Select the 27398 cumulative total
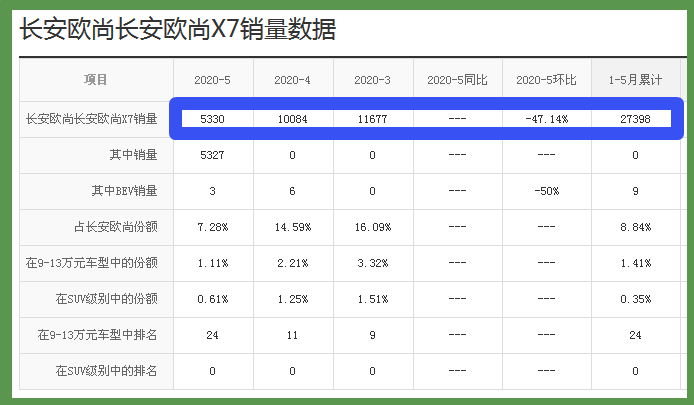This screenshot has height=405, width=694. point(635,119)
